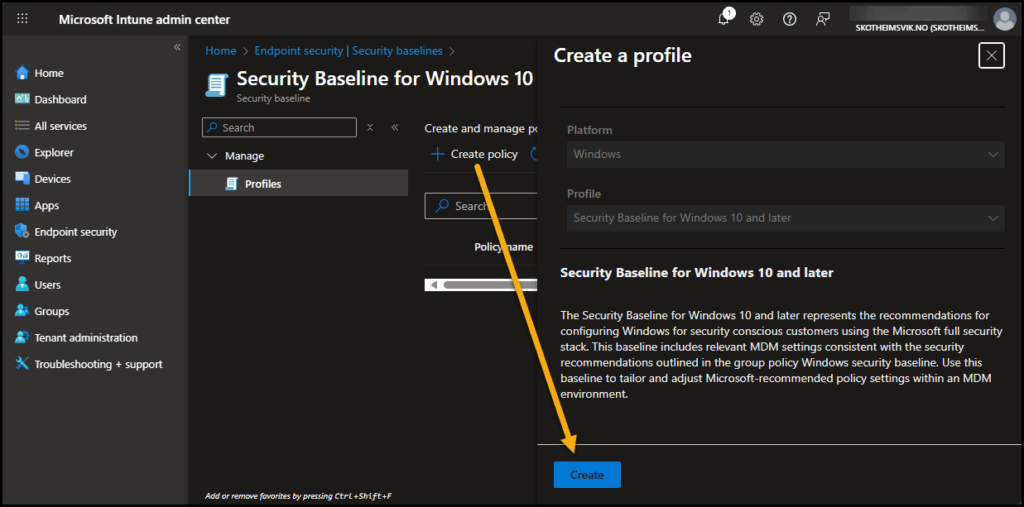Open the Settings gear icon
The height and width of the screenshot is (507, 1024).
[756, 19]
